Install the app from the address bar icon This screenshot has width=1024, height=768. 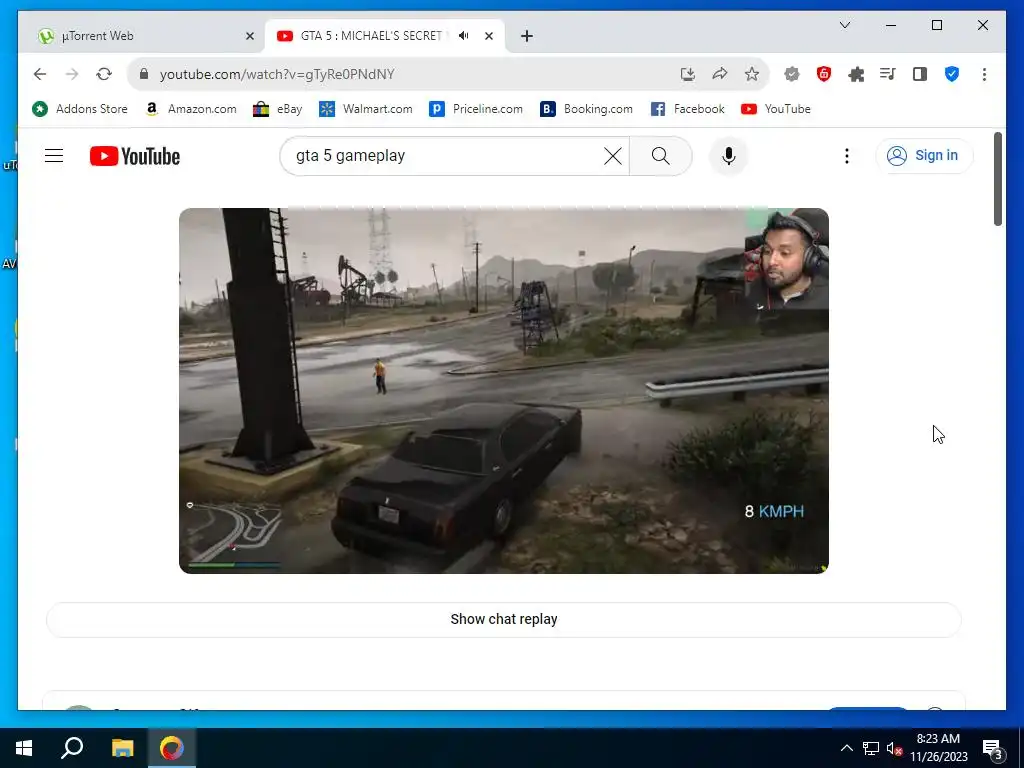pos(688,74)
